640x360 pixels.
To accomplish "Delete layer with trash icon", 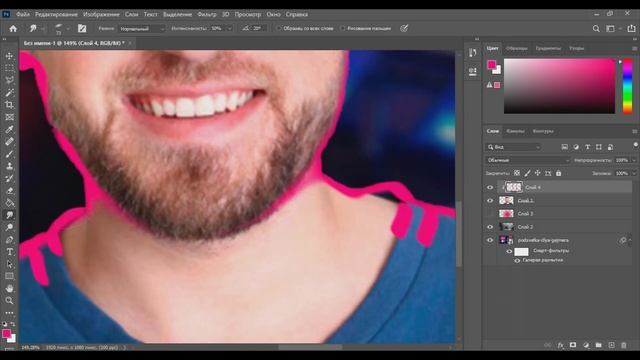I will (624, 345).
